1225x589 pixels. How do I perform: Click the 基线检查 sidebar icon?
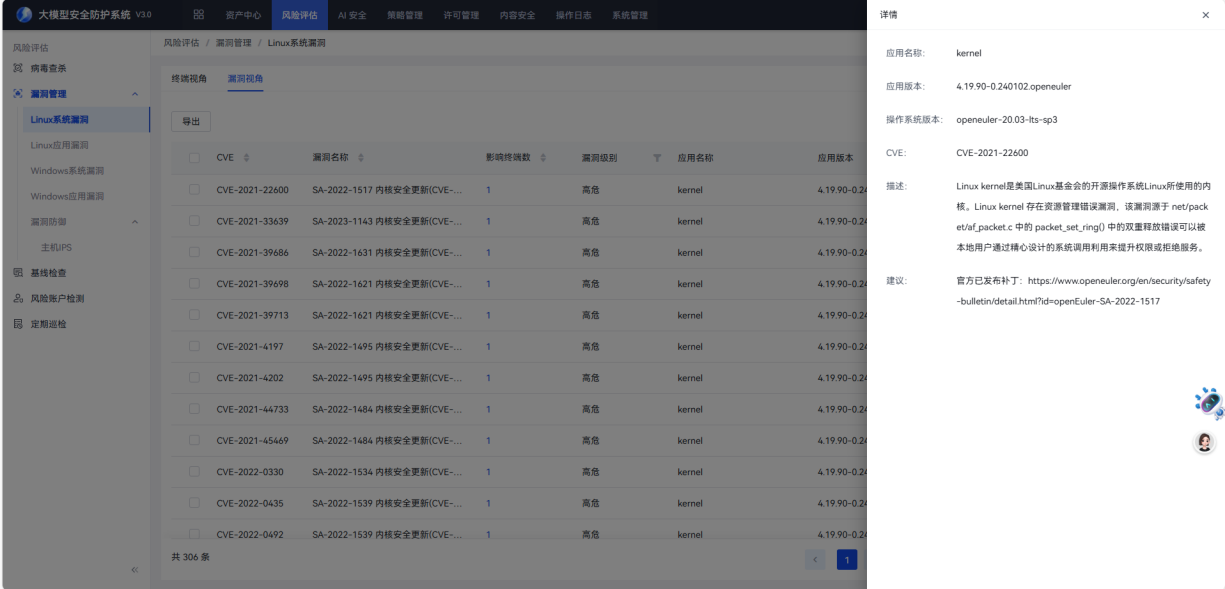pos(17,273)
